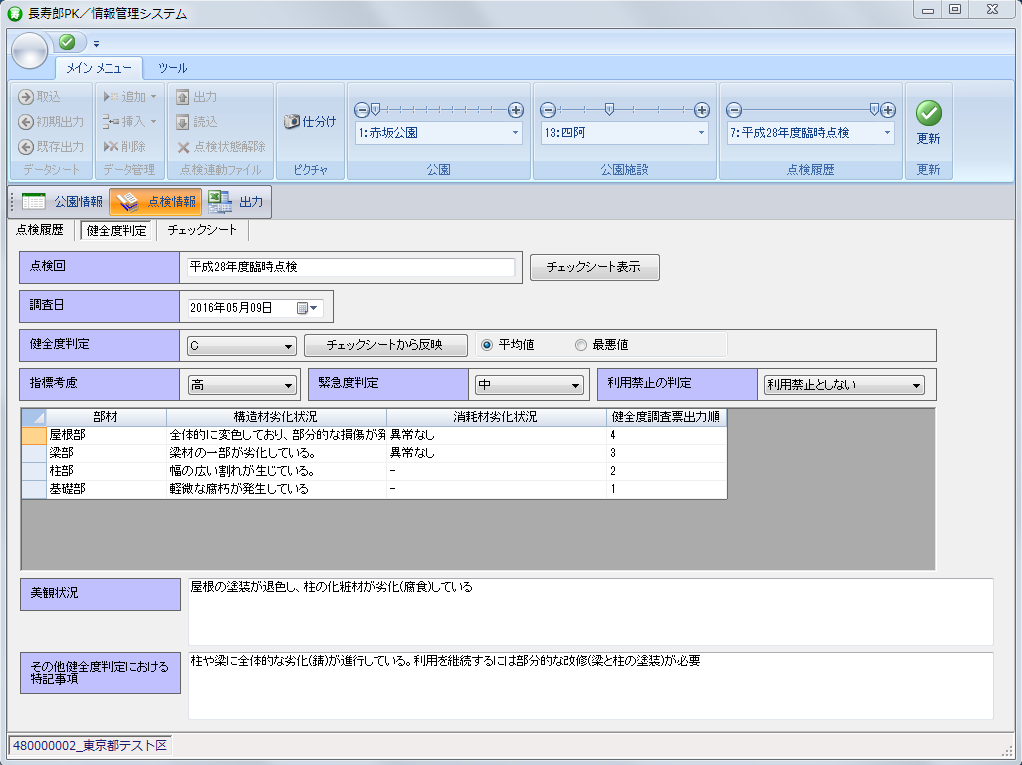
Task: Select the 平均値 radio button
Action: tap(488, 345)
